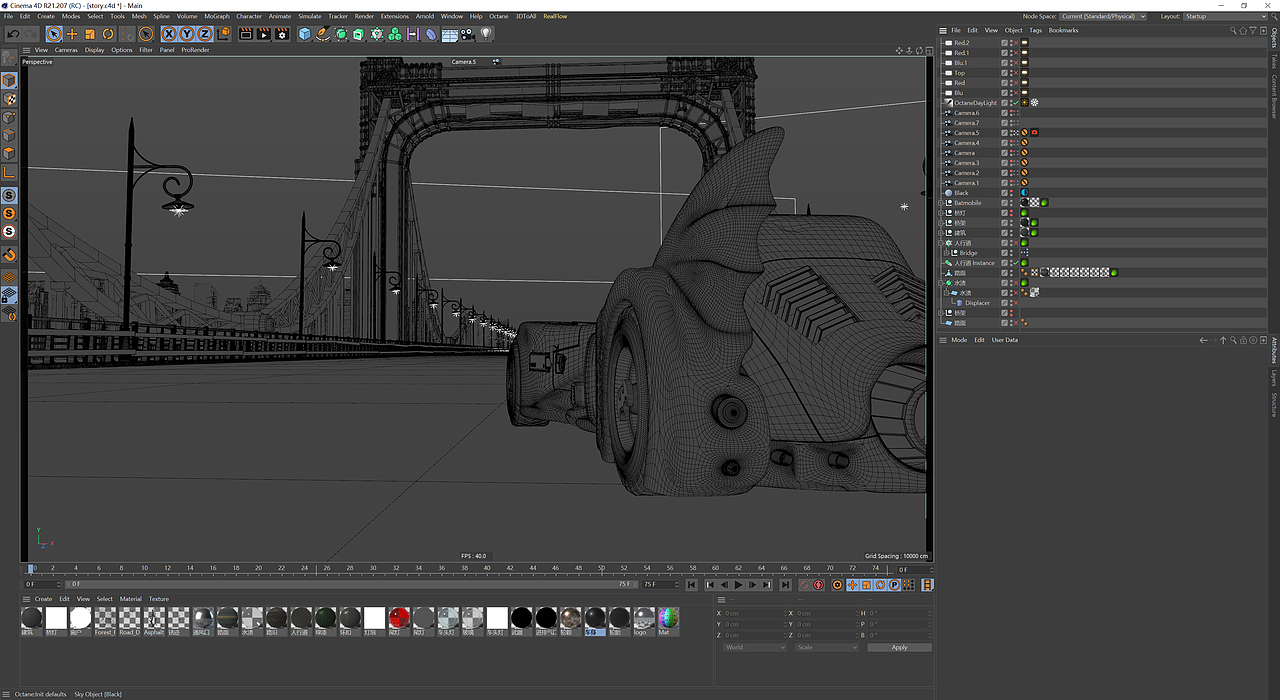The image size is (1280, 700).
Task: Open the Render menu
Action: pos(364,16)
